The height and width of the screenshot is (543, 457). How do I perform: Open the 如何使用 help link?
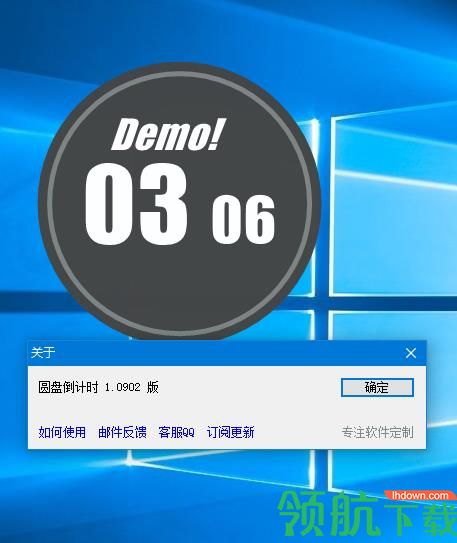pos(62,432)
